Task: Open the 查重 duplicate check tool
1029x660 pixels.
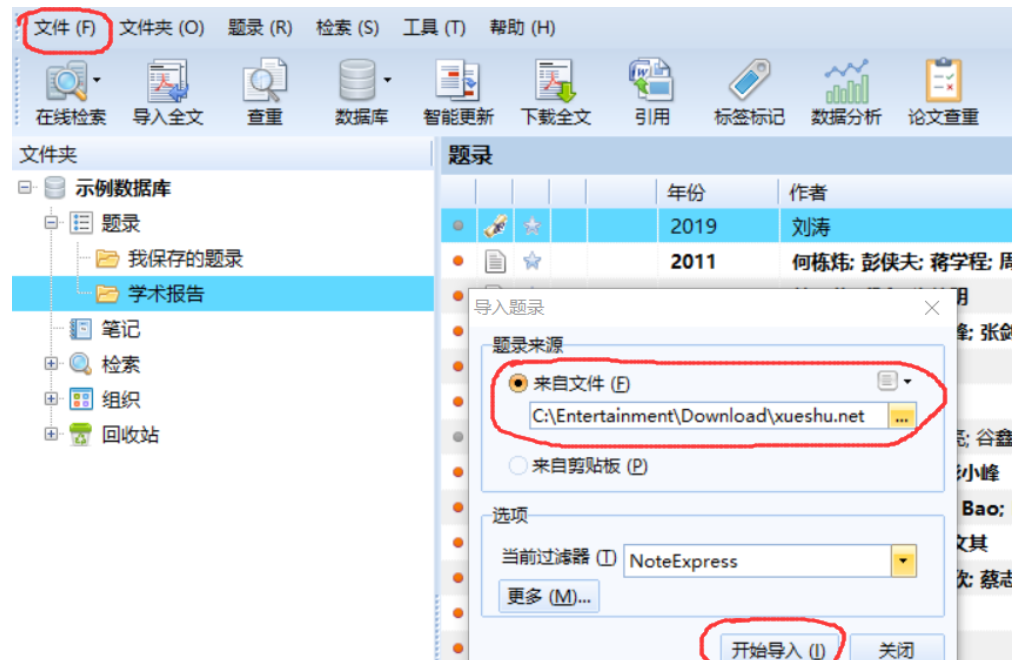Action: 265,82
